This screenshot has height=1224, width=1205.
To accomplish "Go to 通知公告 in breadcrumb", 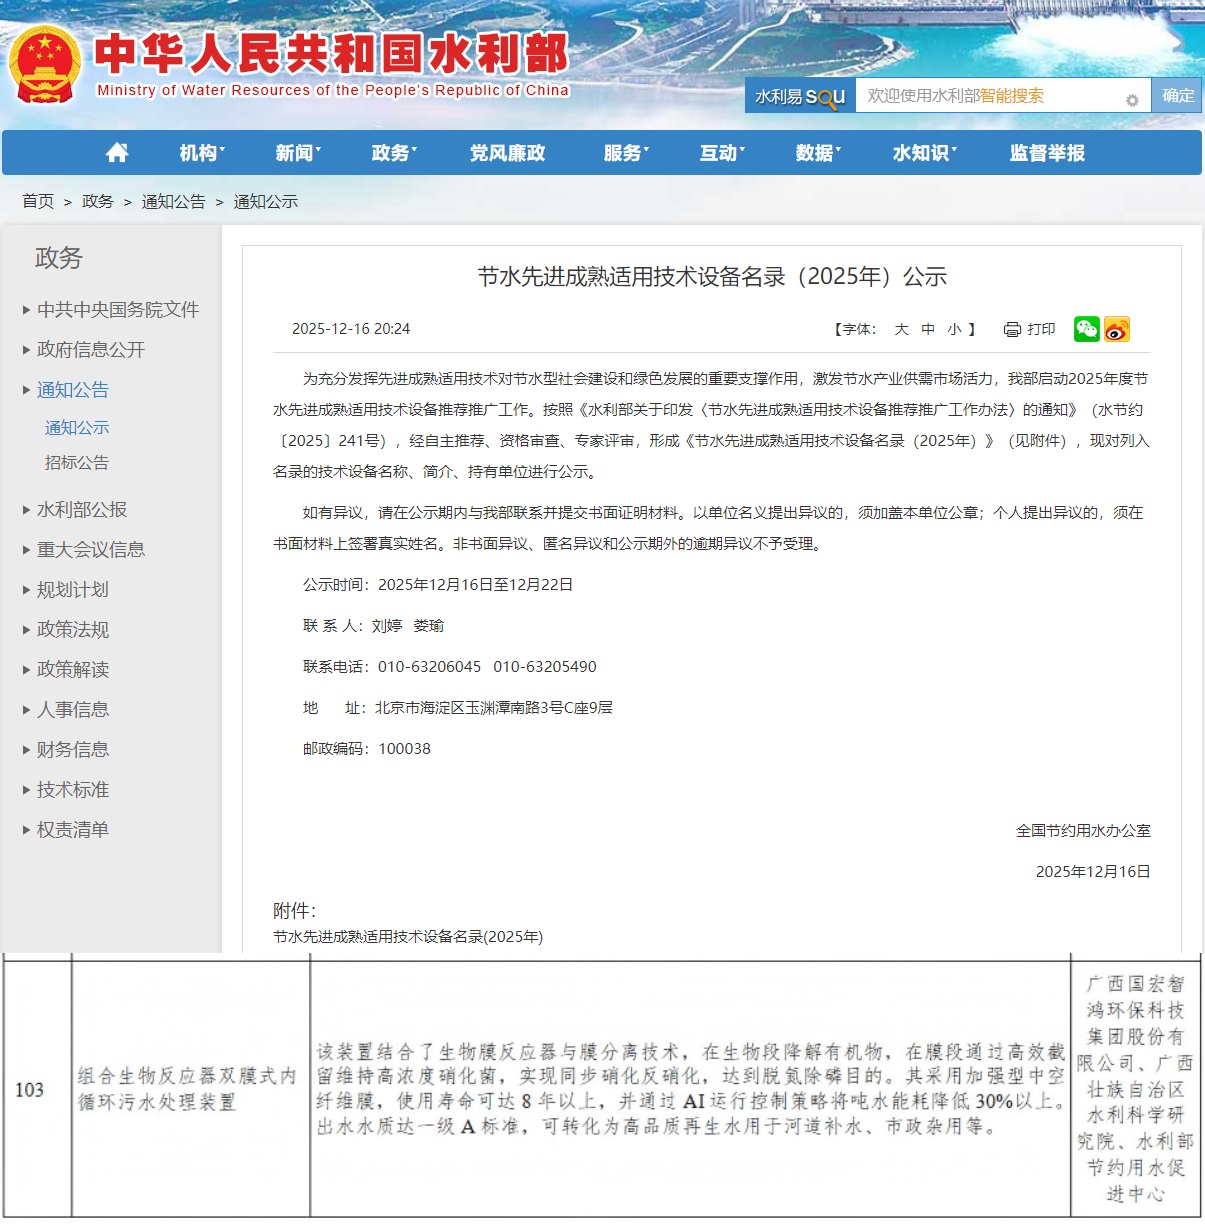I will click(173, 202).
